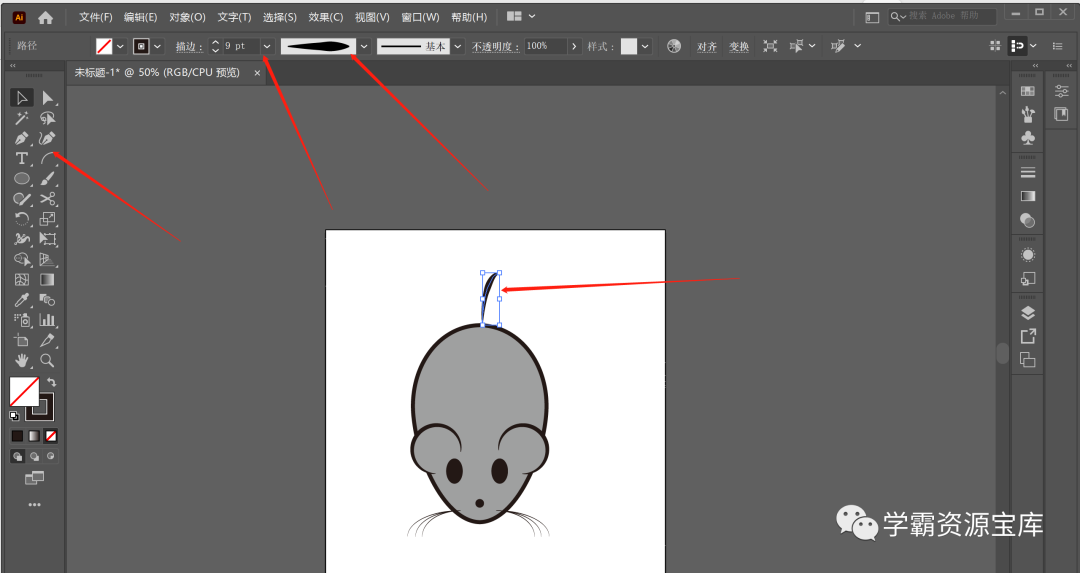Open the Symbols panel club icon

tap(1027, 138)
